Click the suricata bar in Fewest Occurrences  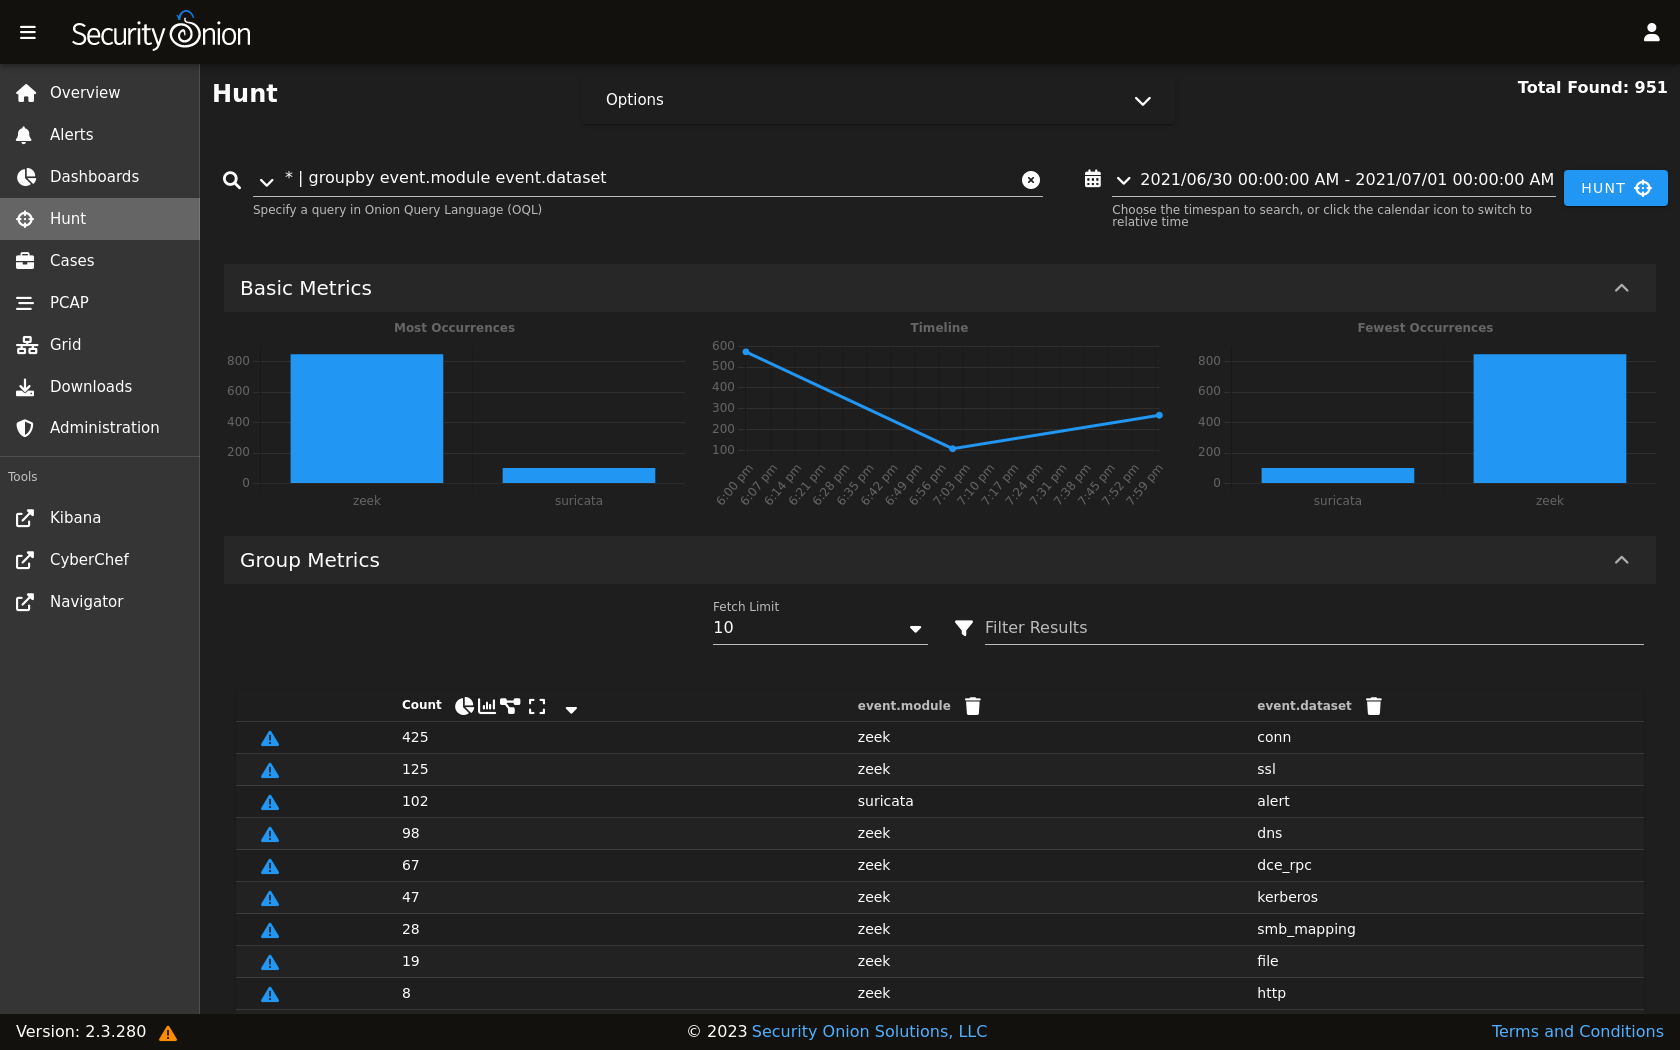(1338, 475)
